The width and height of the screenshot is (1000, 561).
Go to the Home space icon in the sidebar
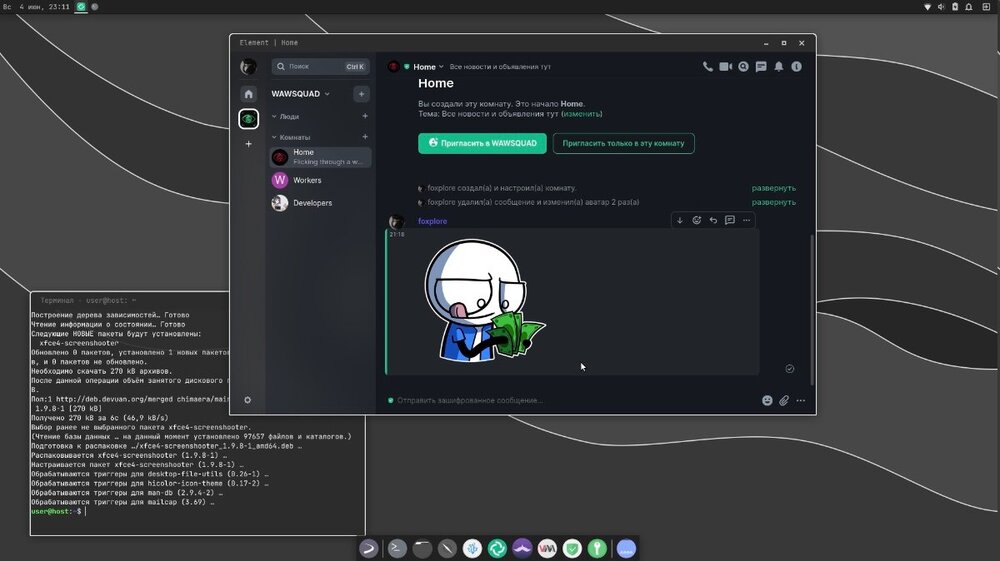[x=249, y=94]
